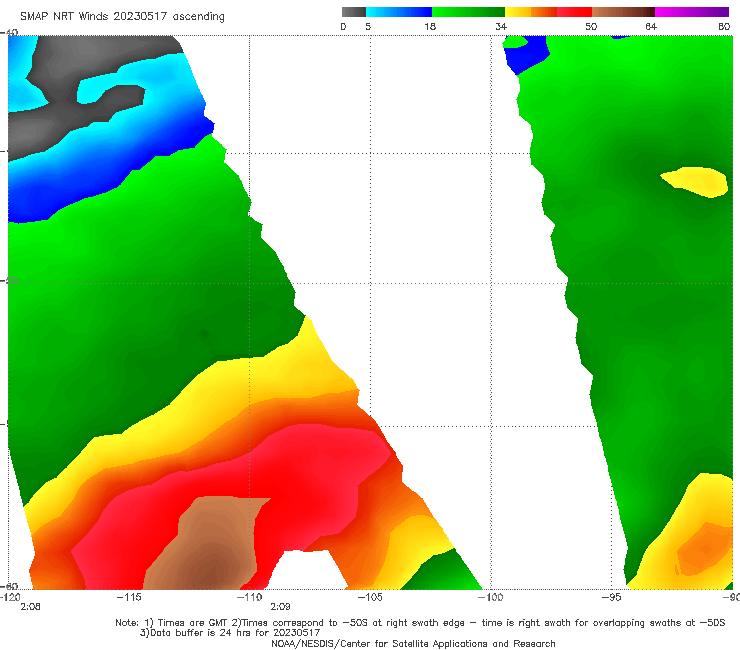Click the brown 50-64 colorbar segment
The width and height of the screenshot is (740, 650).
pos(623,12)
